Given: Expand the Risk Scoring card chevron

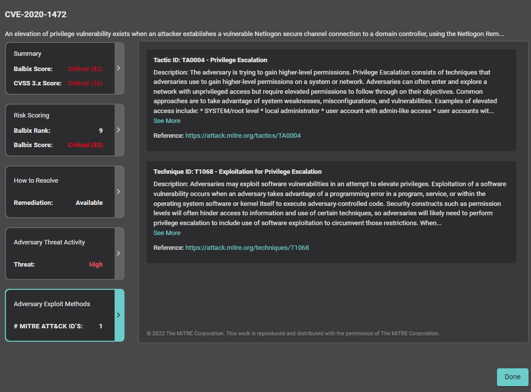Looking at the screenshot, I should pos(119,130).
